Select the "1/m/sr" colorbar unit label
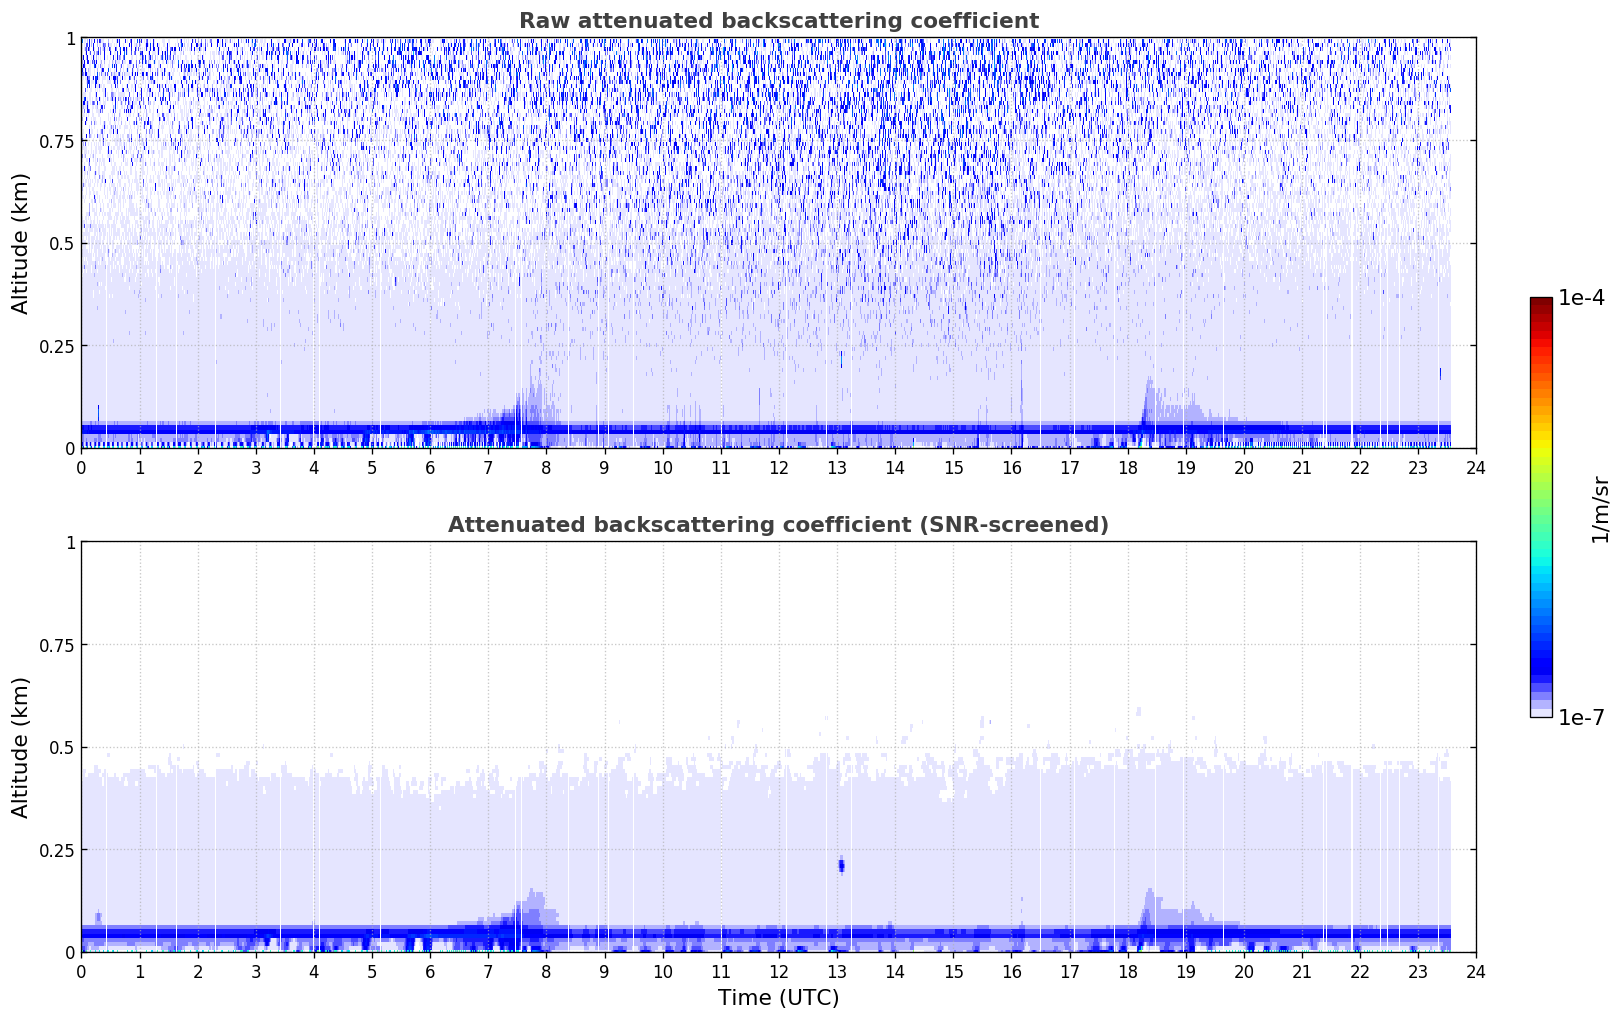Screen dimensions: 1621x1020 click(x=1600, y=508)
